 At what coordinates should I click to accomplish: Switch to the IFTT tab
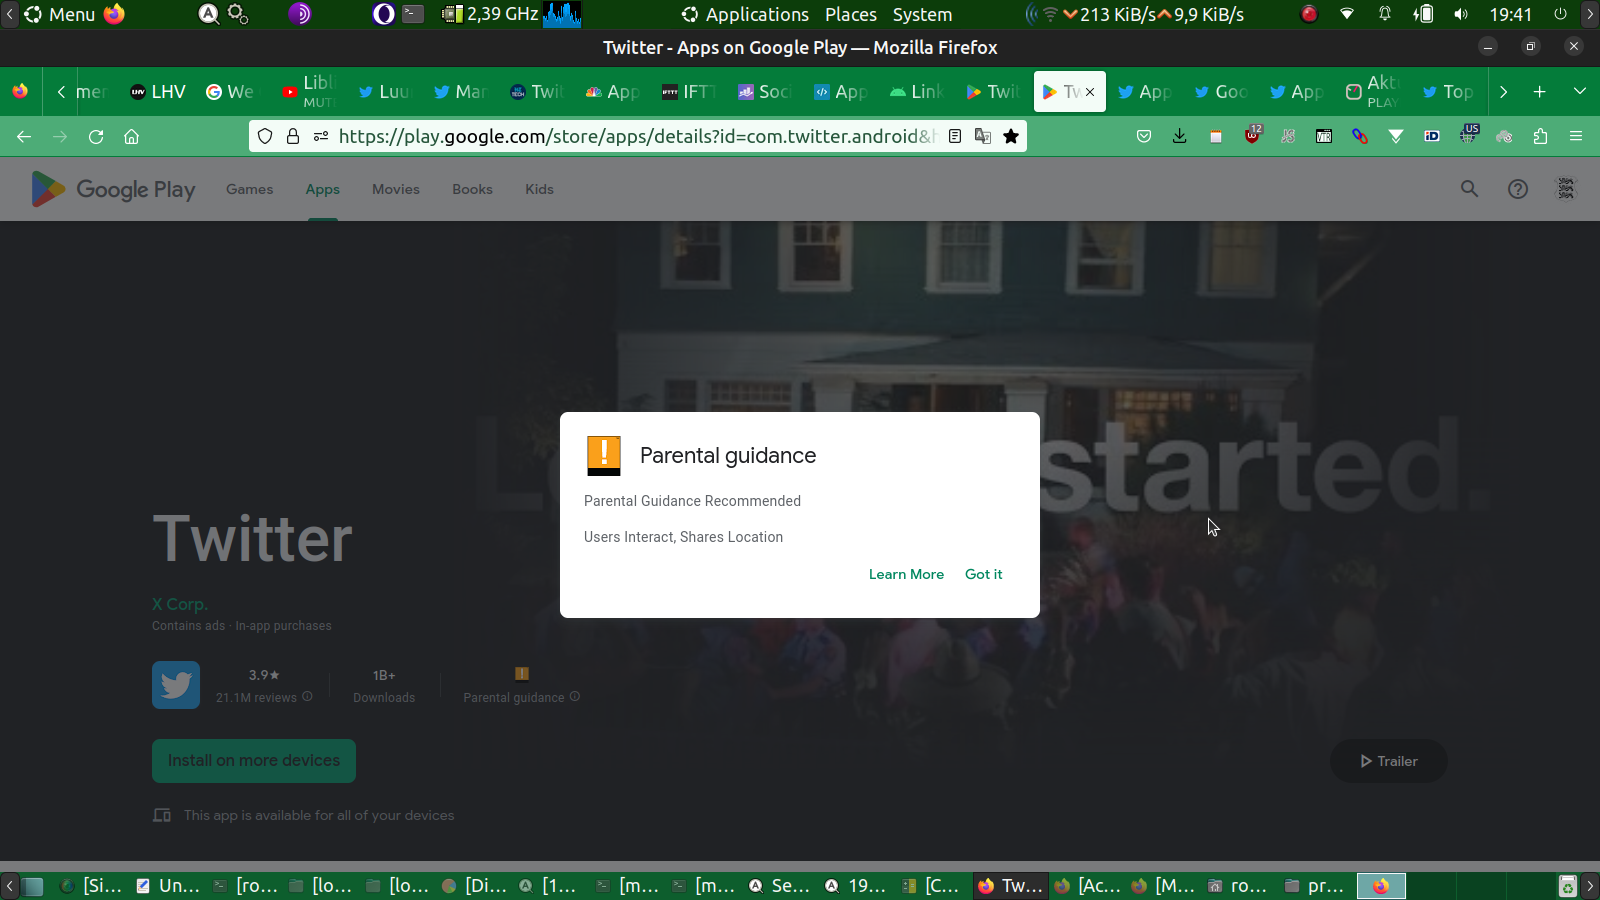[690, 92]
